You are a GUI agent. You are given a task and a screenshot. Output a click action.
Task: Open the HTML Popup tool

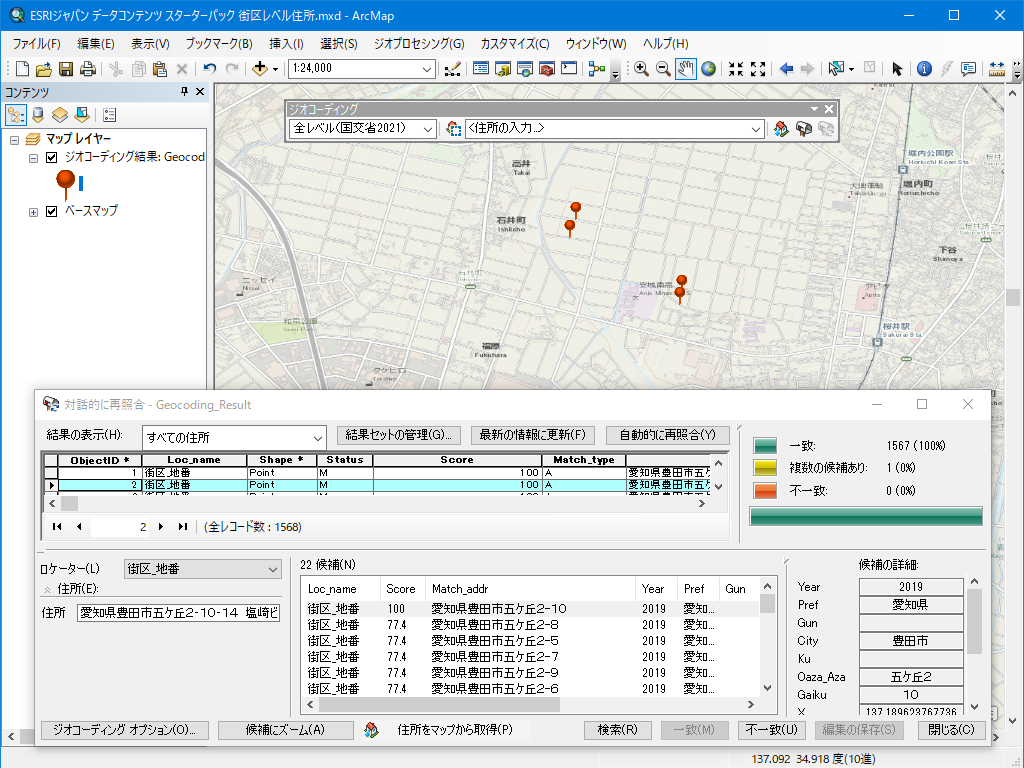point(968,69)
